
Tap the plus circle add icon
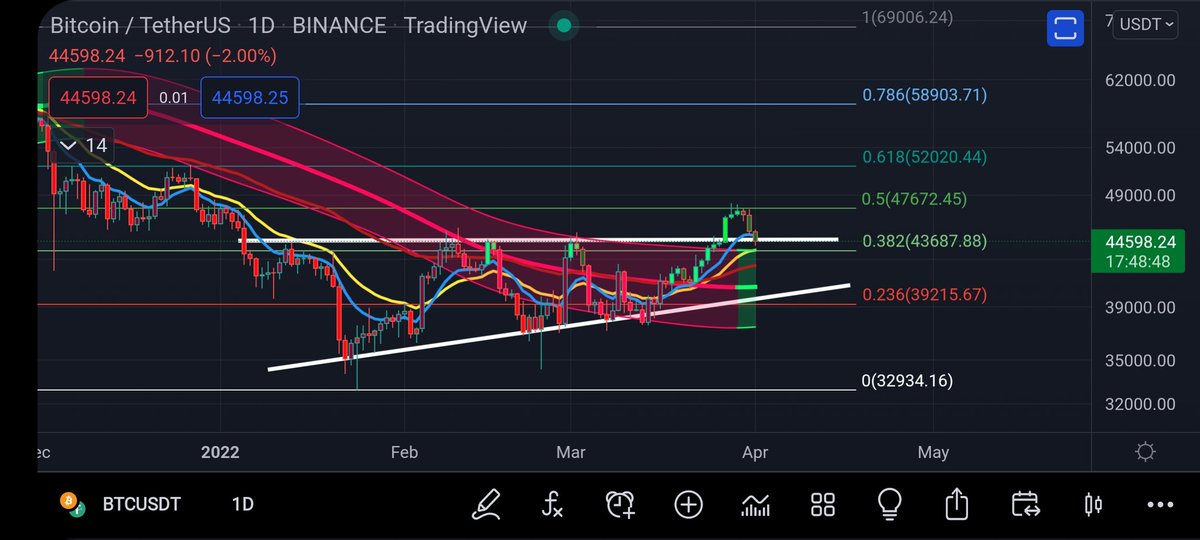click(688, 504)
